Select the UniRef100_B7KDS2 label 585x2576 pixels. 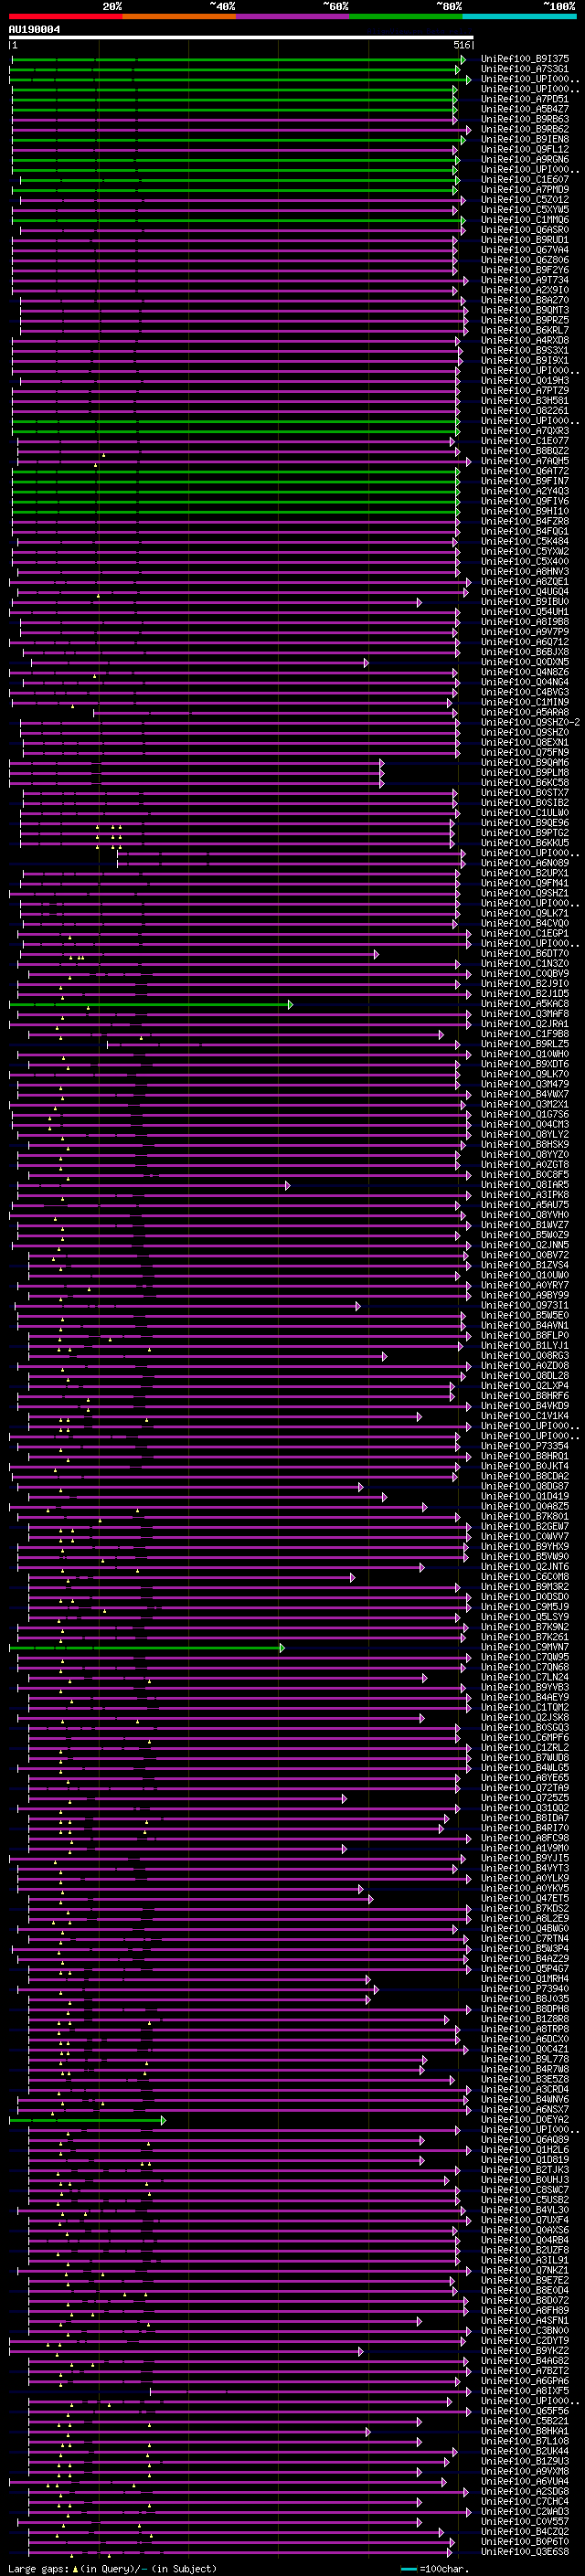click(525, 1908)
